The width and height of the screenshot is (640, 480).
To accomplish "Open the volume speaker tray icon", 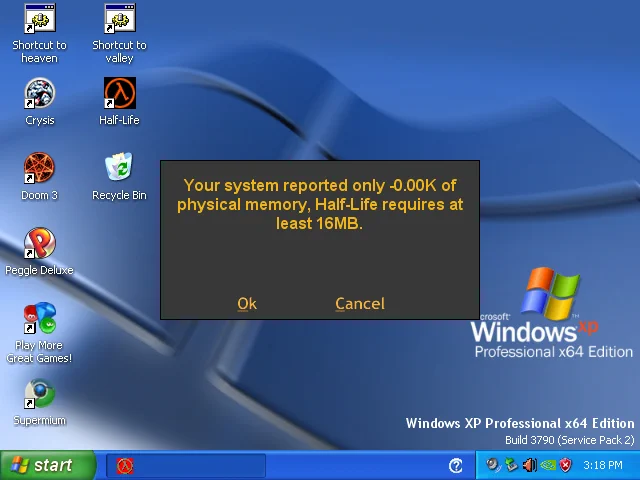I will coord(530,465).
